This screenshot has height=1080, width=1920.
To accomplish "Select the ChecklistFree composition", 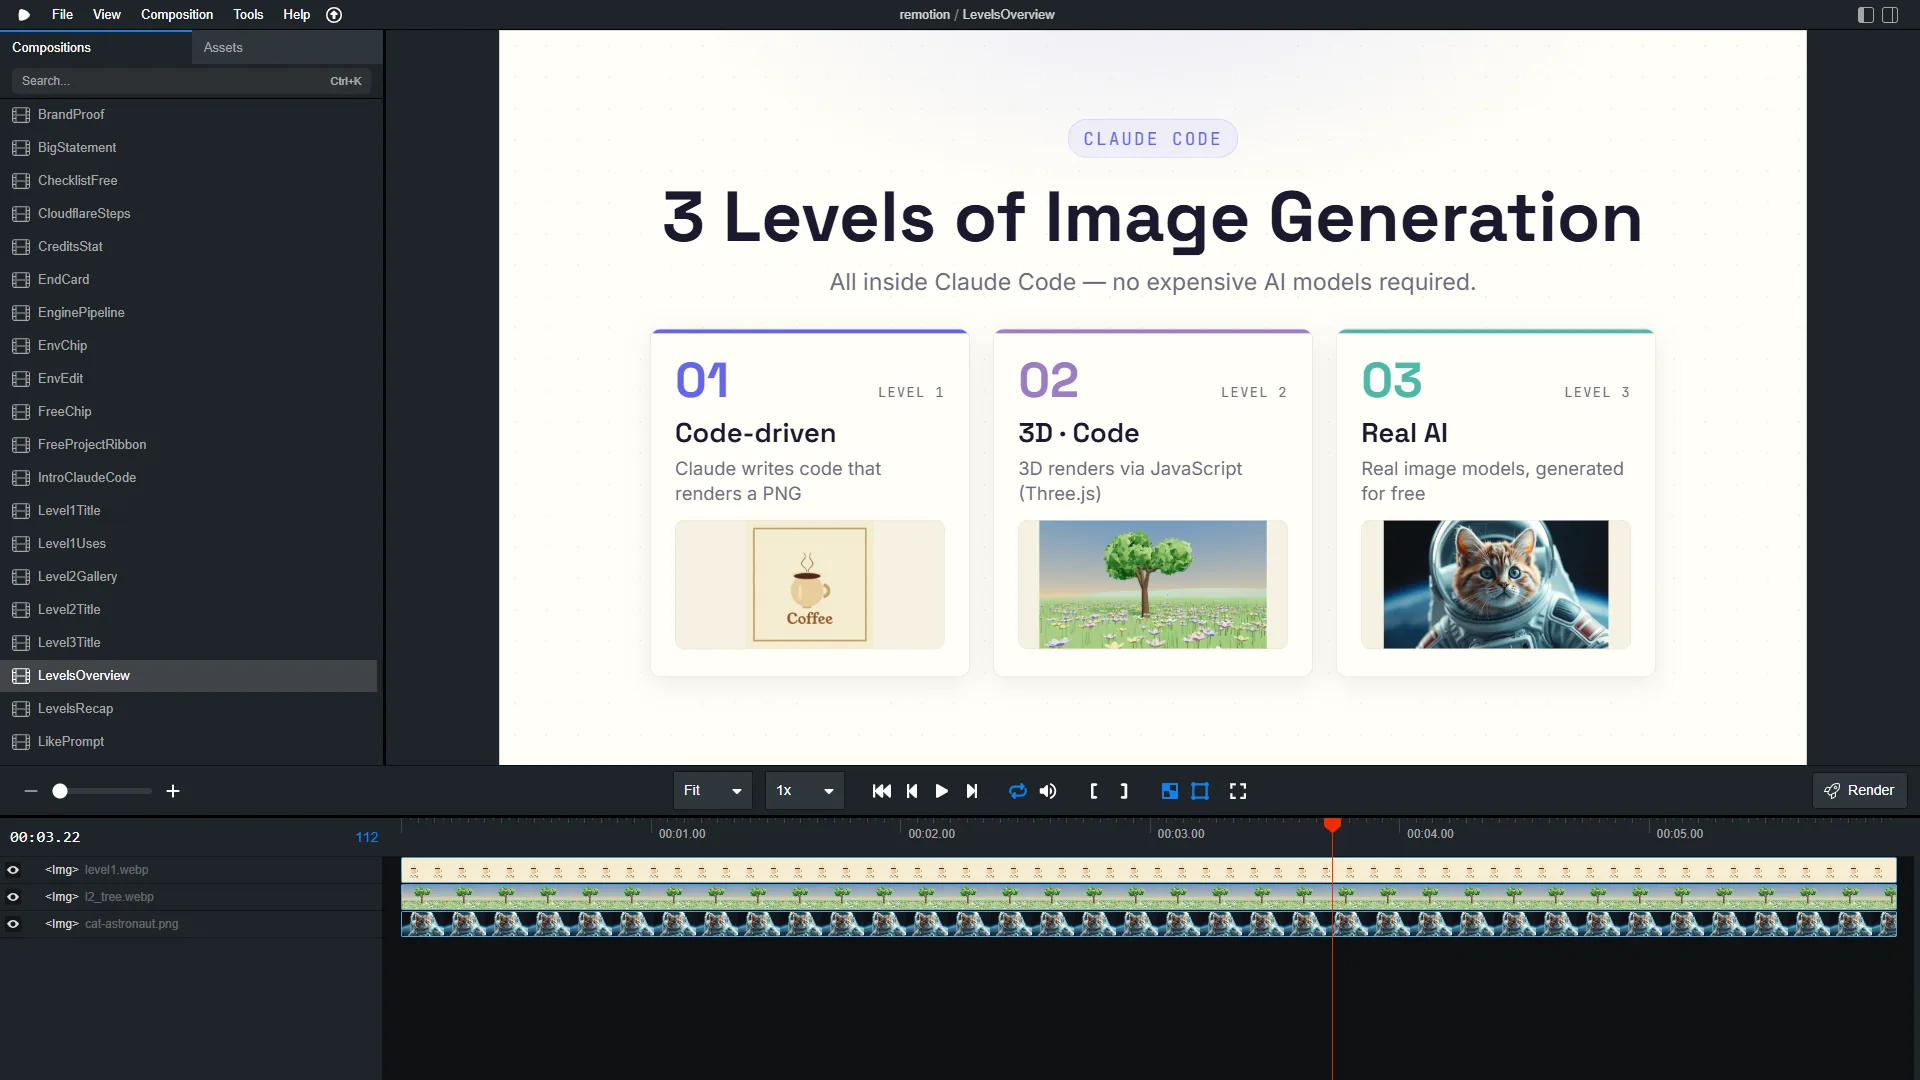I will pos(189,181).
